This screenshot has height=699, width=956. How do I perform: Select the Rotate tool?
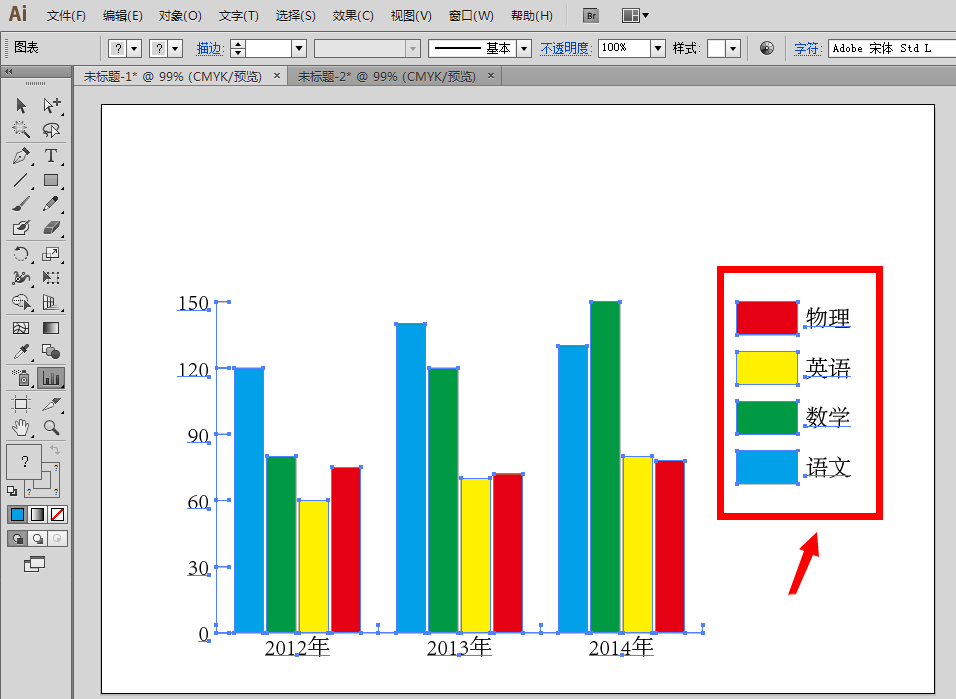(x=21, y=254)
